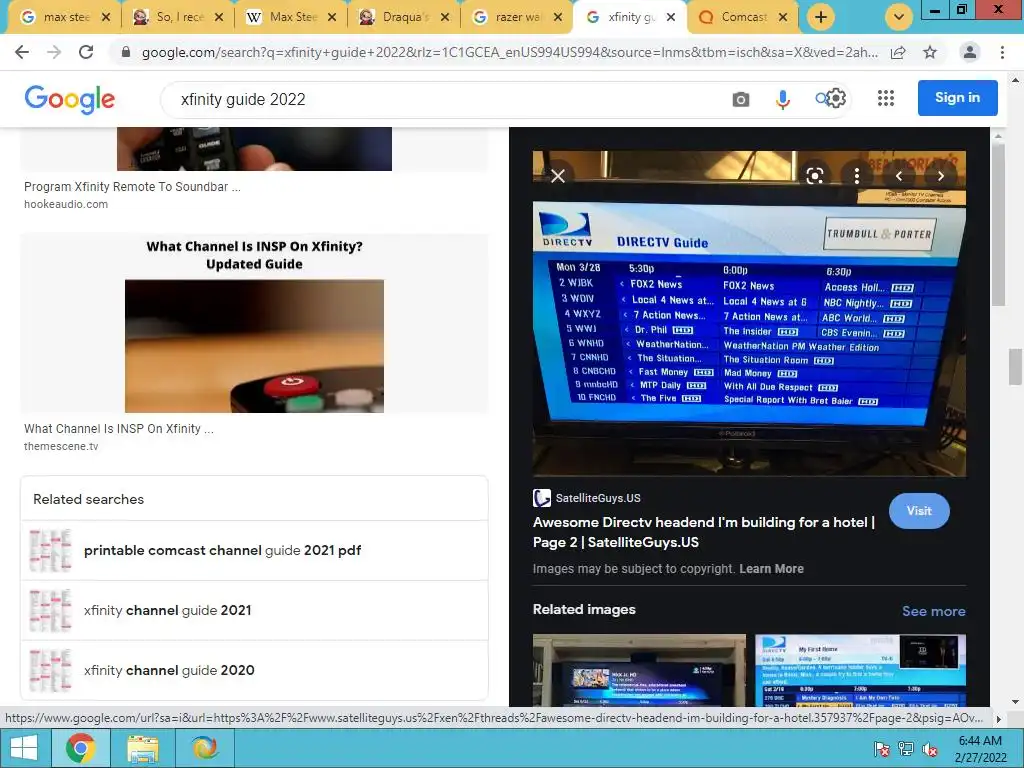Open File Explorer from the taskbar
Viewport: 1024px width, 768px height.
(x=142, y=748)
